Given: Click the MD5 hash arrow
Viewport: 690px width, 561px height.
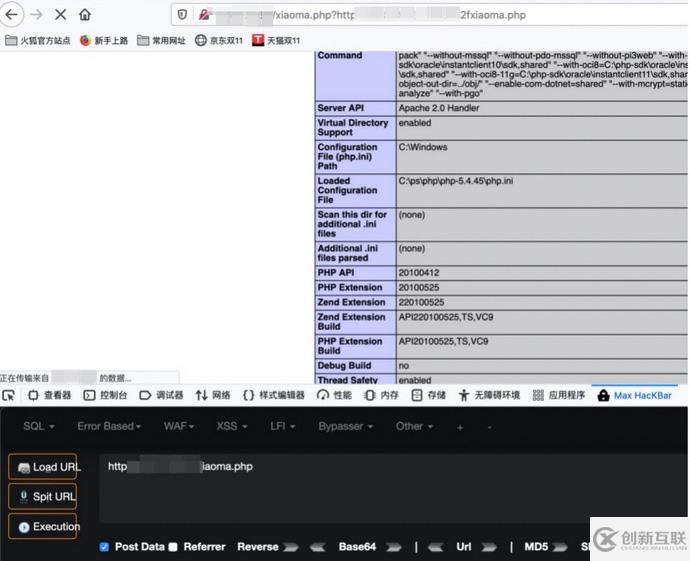Looking at the screenshot, I should (x=560, y=547).
